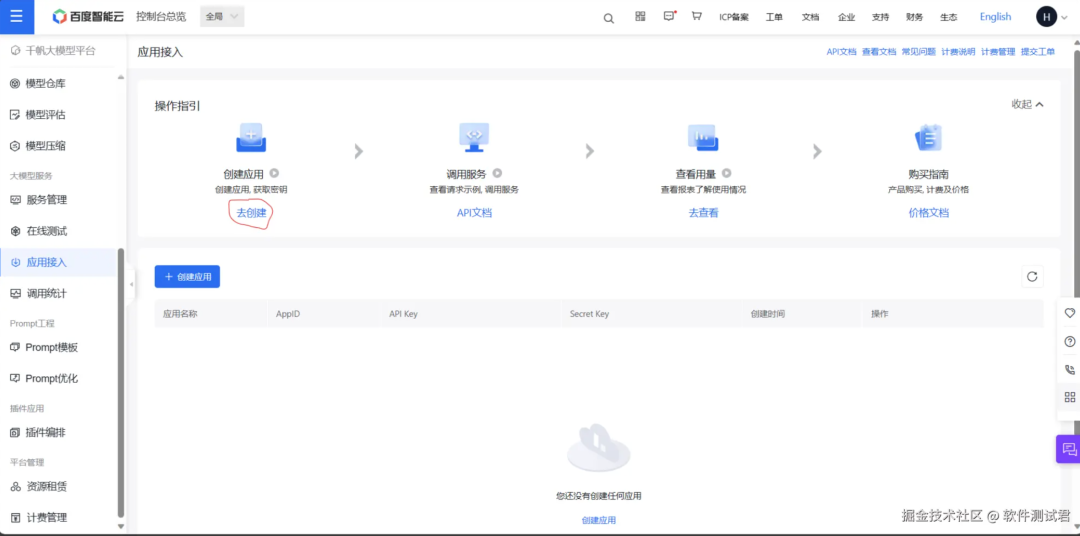The height and width of the screenshot is (536, 1080).
Task: Open 财务 in top navigation
Action: pyautogui.click(x=915, y=17)
